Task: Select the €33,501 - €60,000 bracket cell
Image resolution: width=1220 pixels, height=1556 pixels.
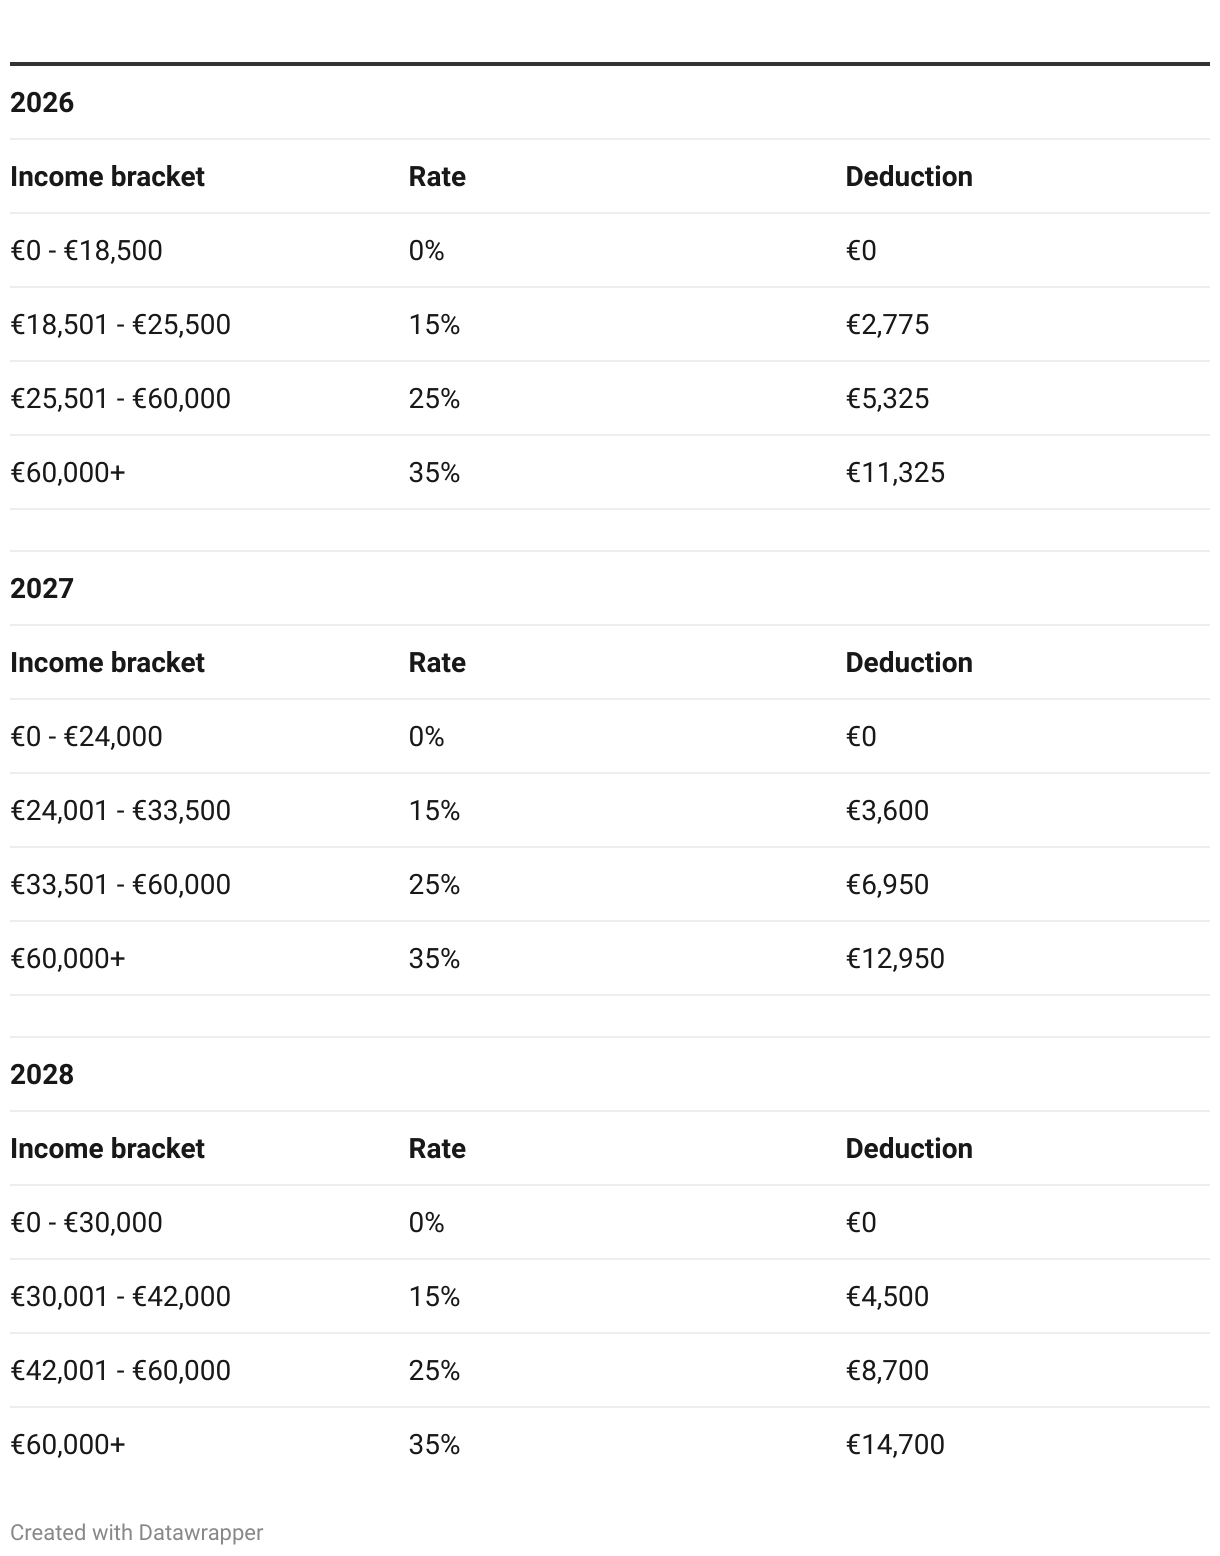Action: pos(120,884)
